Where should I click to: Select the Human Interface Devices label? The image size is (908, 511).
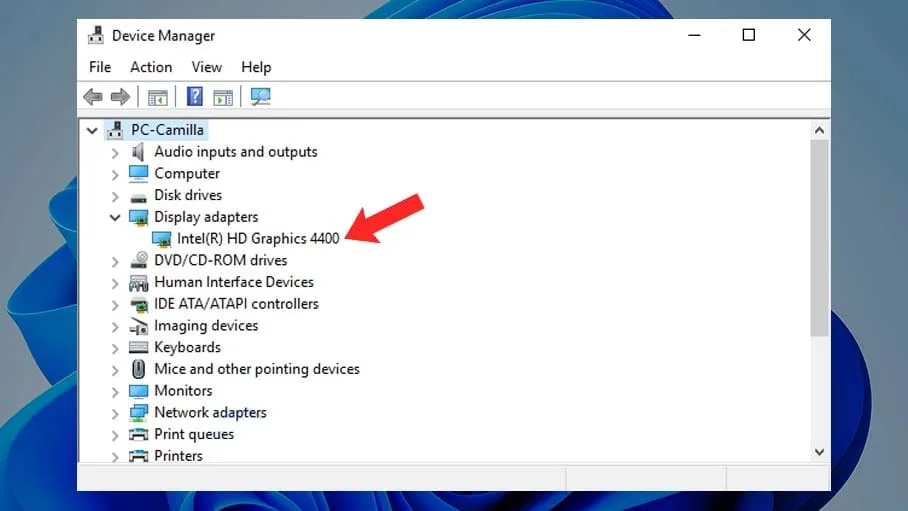(234, 282)
